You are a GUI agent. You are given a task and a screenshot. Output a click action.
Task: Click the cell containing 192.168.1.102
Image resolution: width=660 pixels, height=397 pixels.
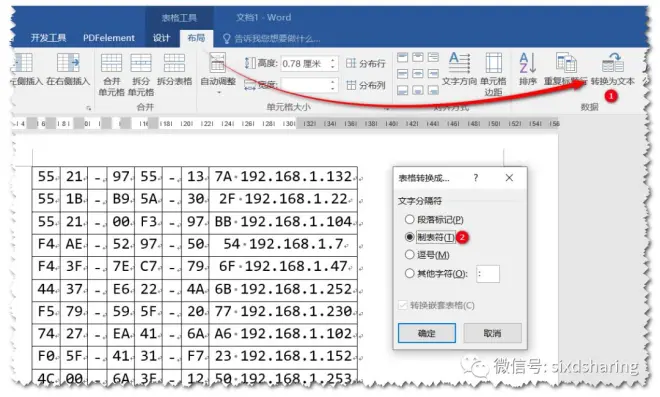tap(283, 334)
